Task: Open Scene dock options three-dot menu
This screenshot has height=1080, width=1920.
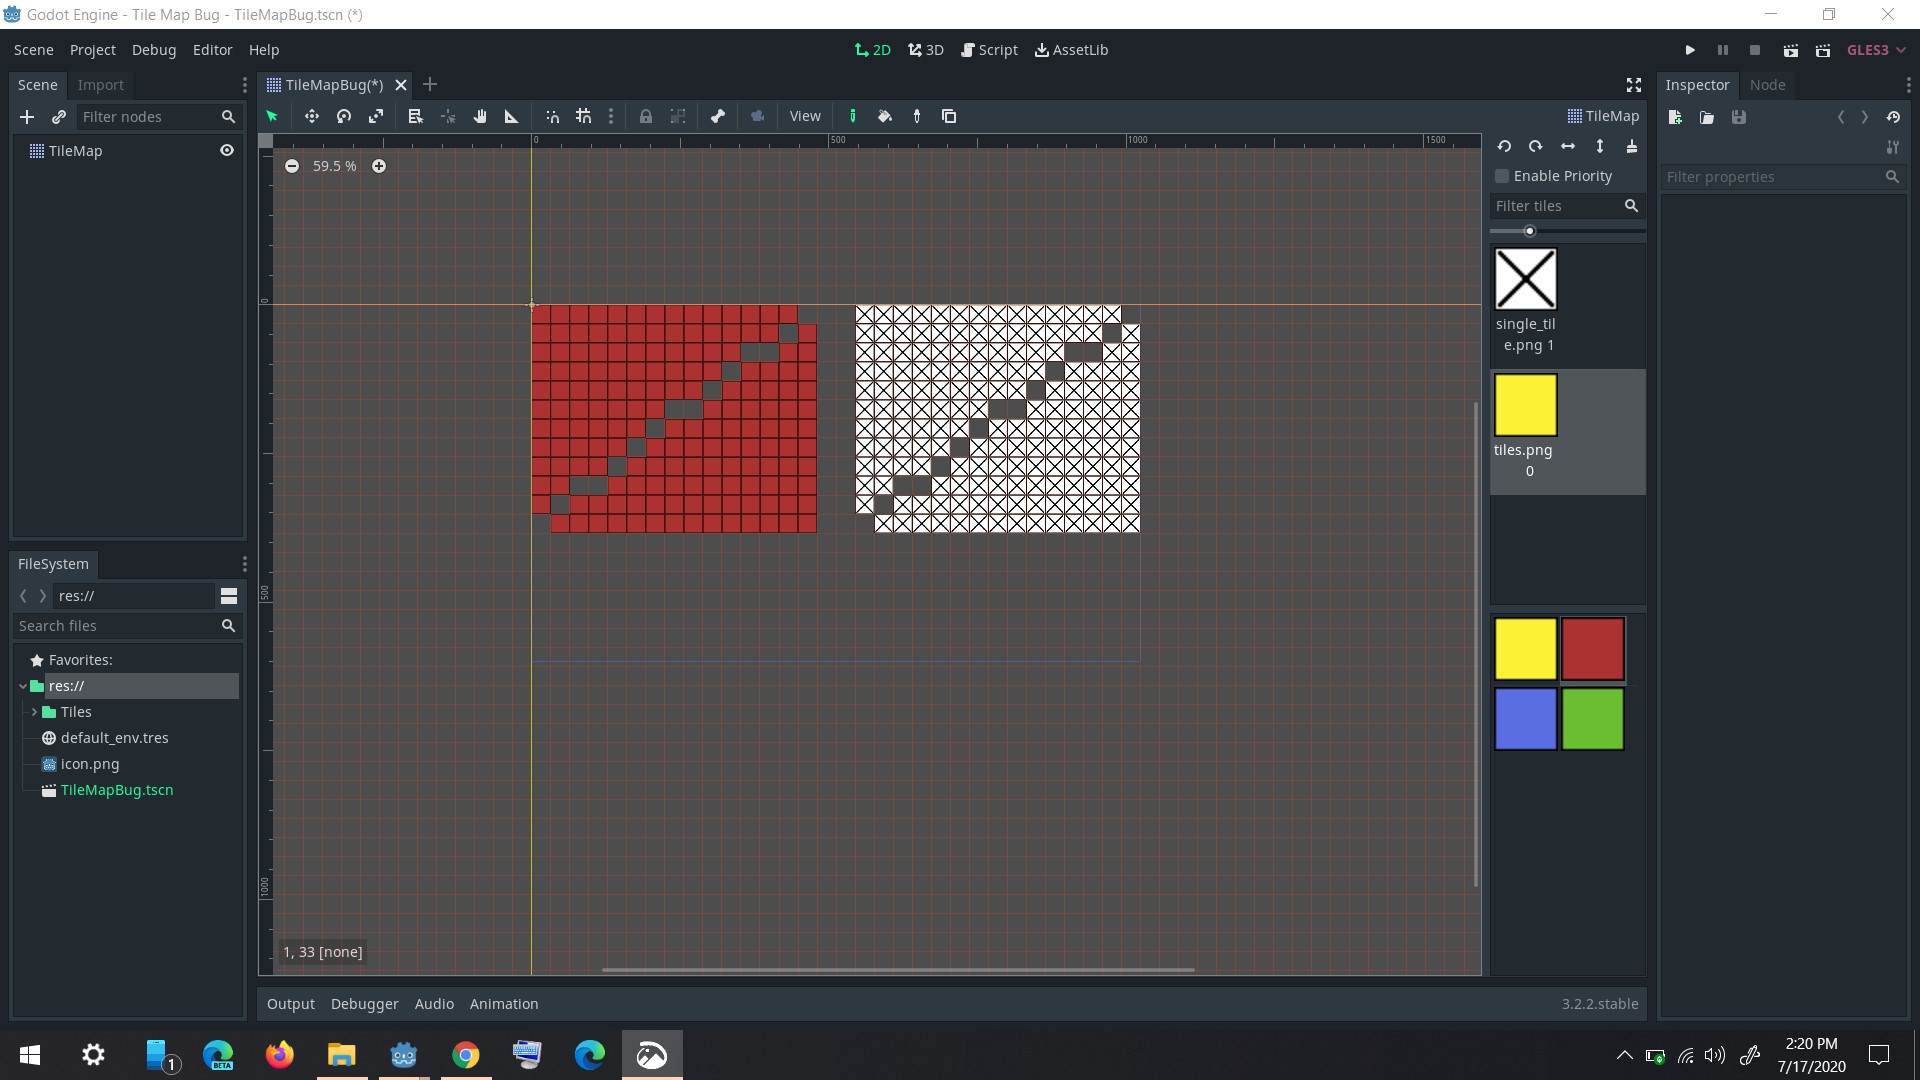Action: click(x=244, y=85)
